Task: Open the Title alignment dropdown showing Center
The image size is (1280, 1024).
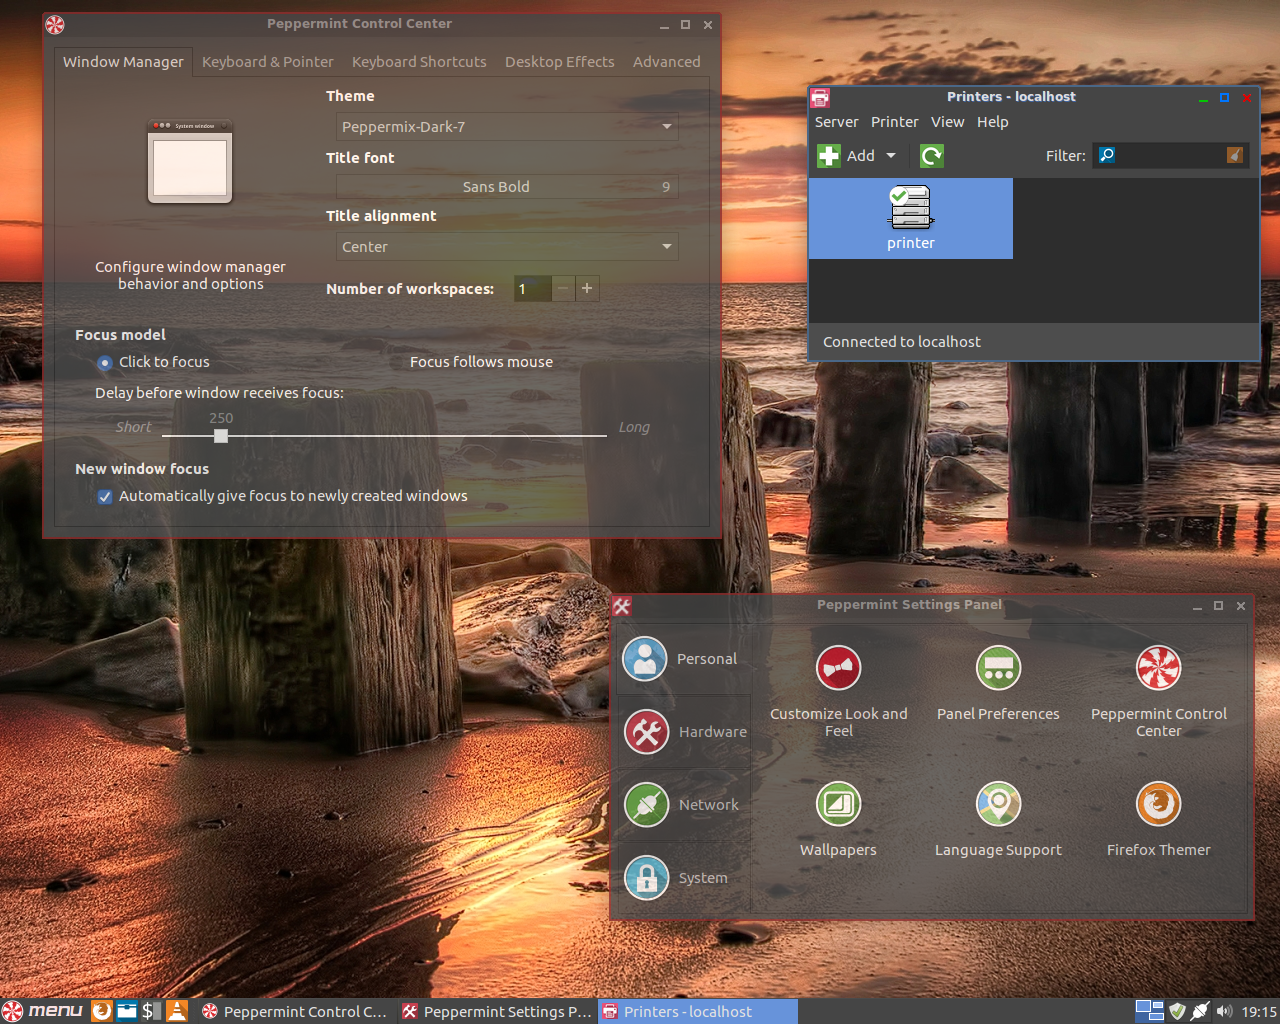Action: coord(507,247)
